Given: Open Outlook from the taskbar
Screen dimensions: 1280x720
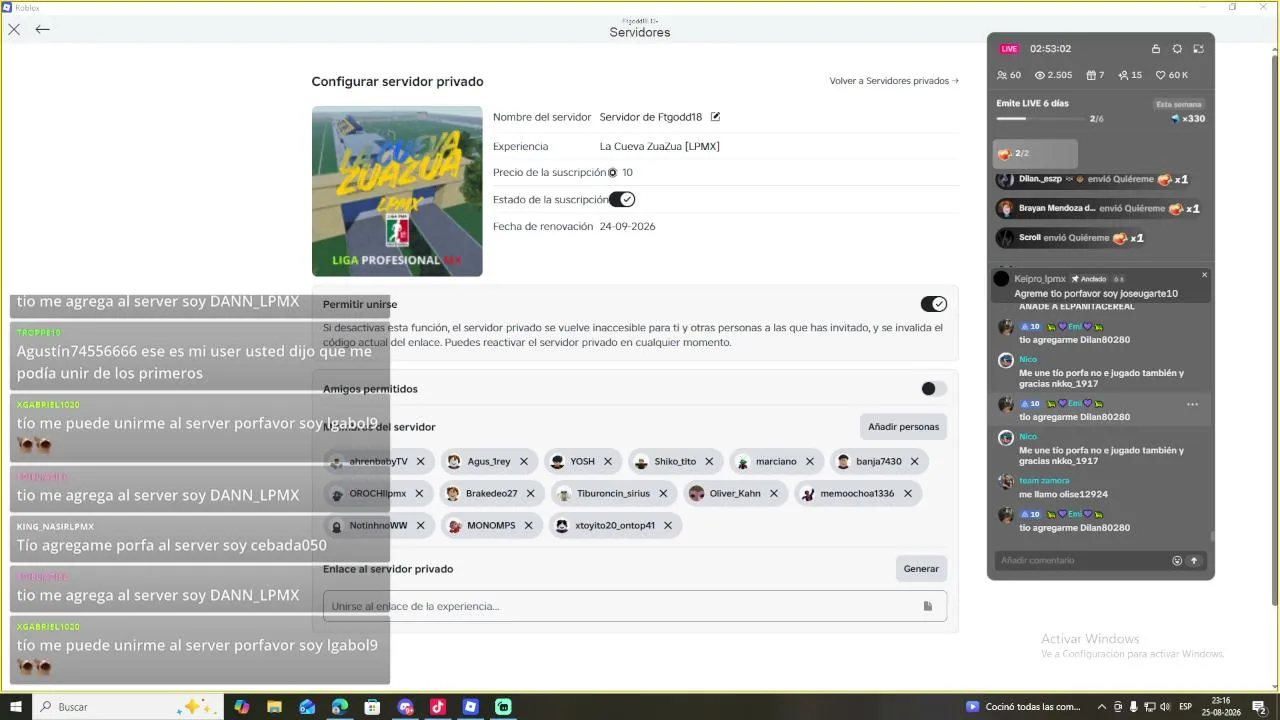Looking at the screenshot, I should tap(307, 707).
